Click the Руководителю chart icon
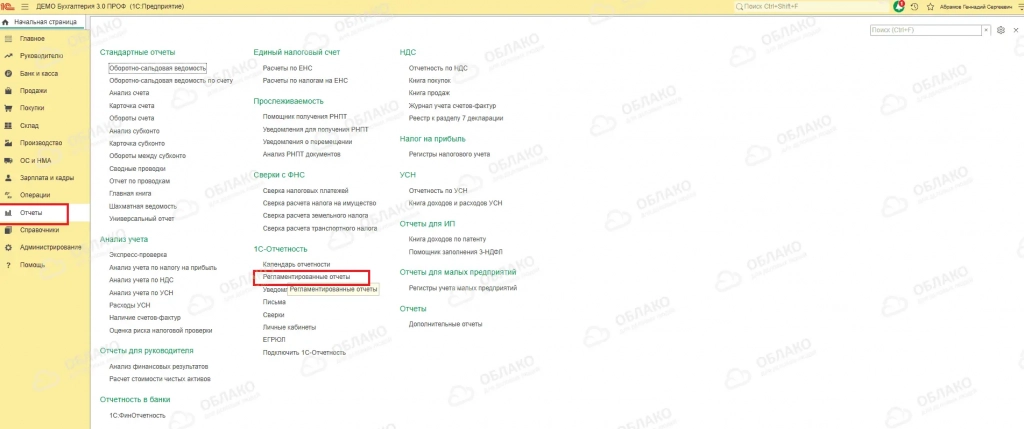The image size is (1024, 429). coord(8,56)
